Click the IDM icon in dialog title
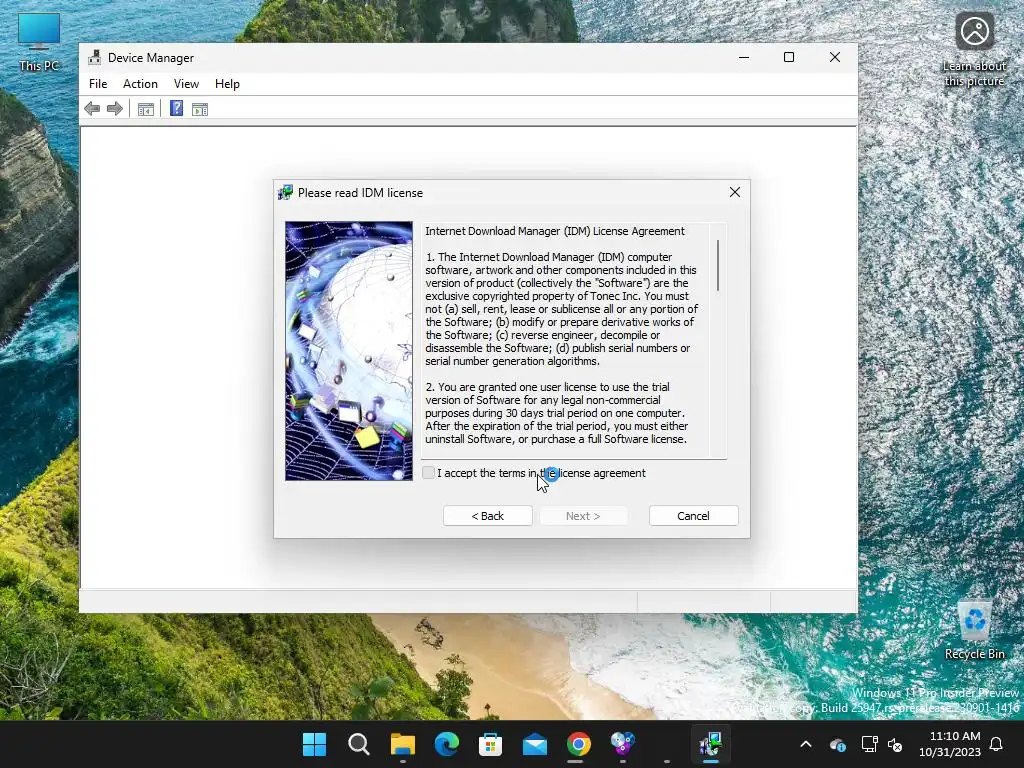Viewport: 1024px width, 768px height. point(285,193)
